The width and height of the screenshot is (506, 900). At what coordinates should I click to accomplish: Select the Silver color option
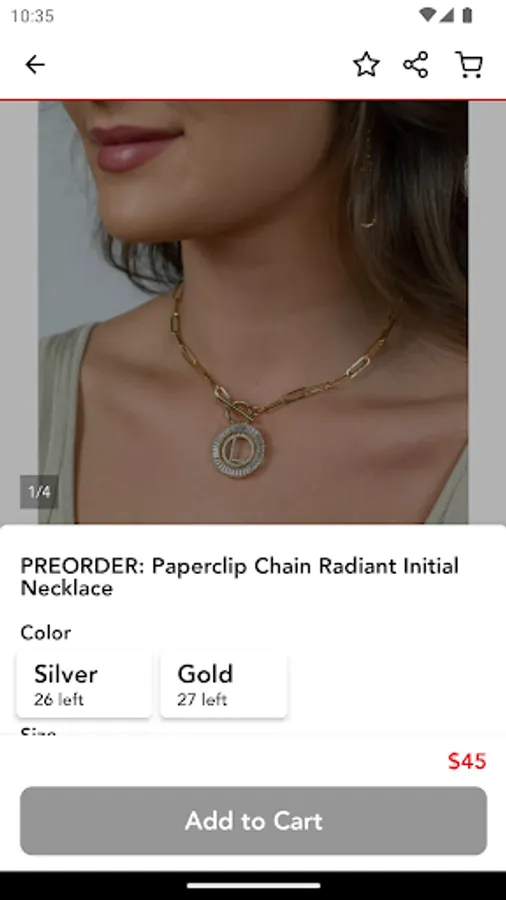pyautogui.click(x=84, y=684)
